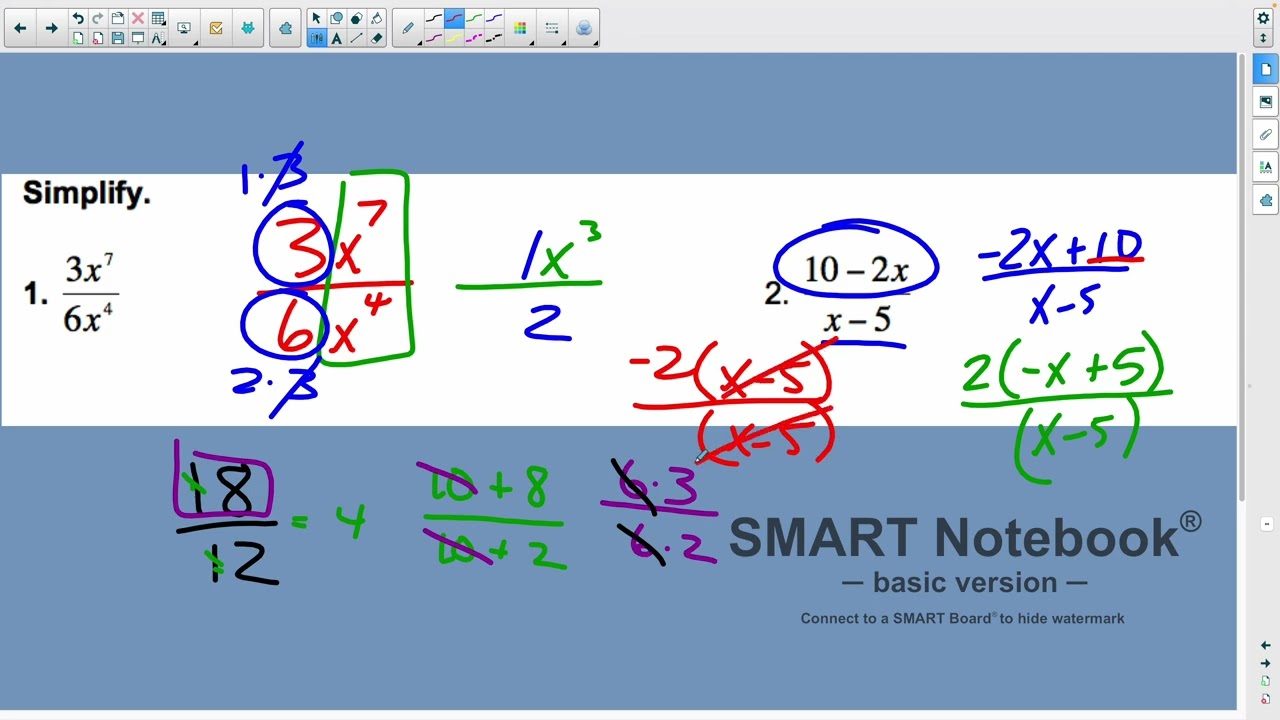Go to next page with toolbar forward arrow
The height and width of the screenshot is (720, 1280).
tap(52, 28)
